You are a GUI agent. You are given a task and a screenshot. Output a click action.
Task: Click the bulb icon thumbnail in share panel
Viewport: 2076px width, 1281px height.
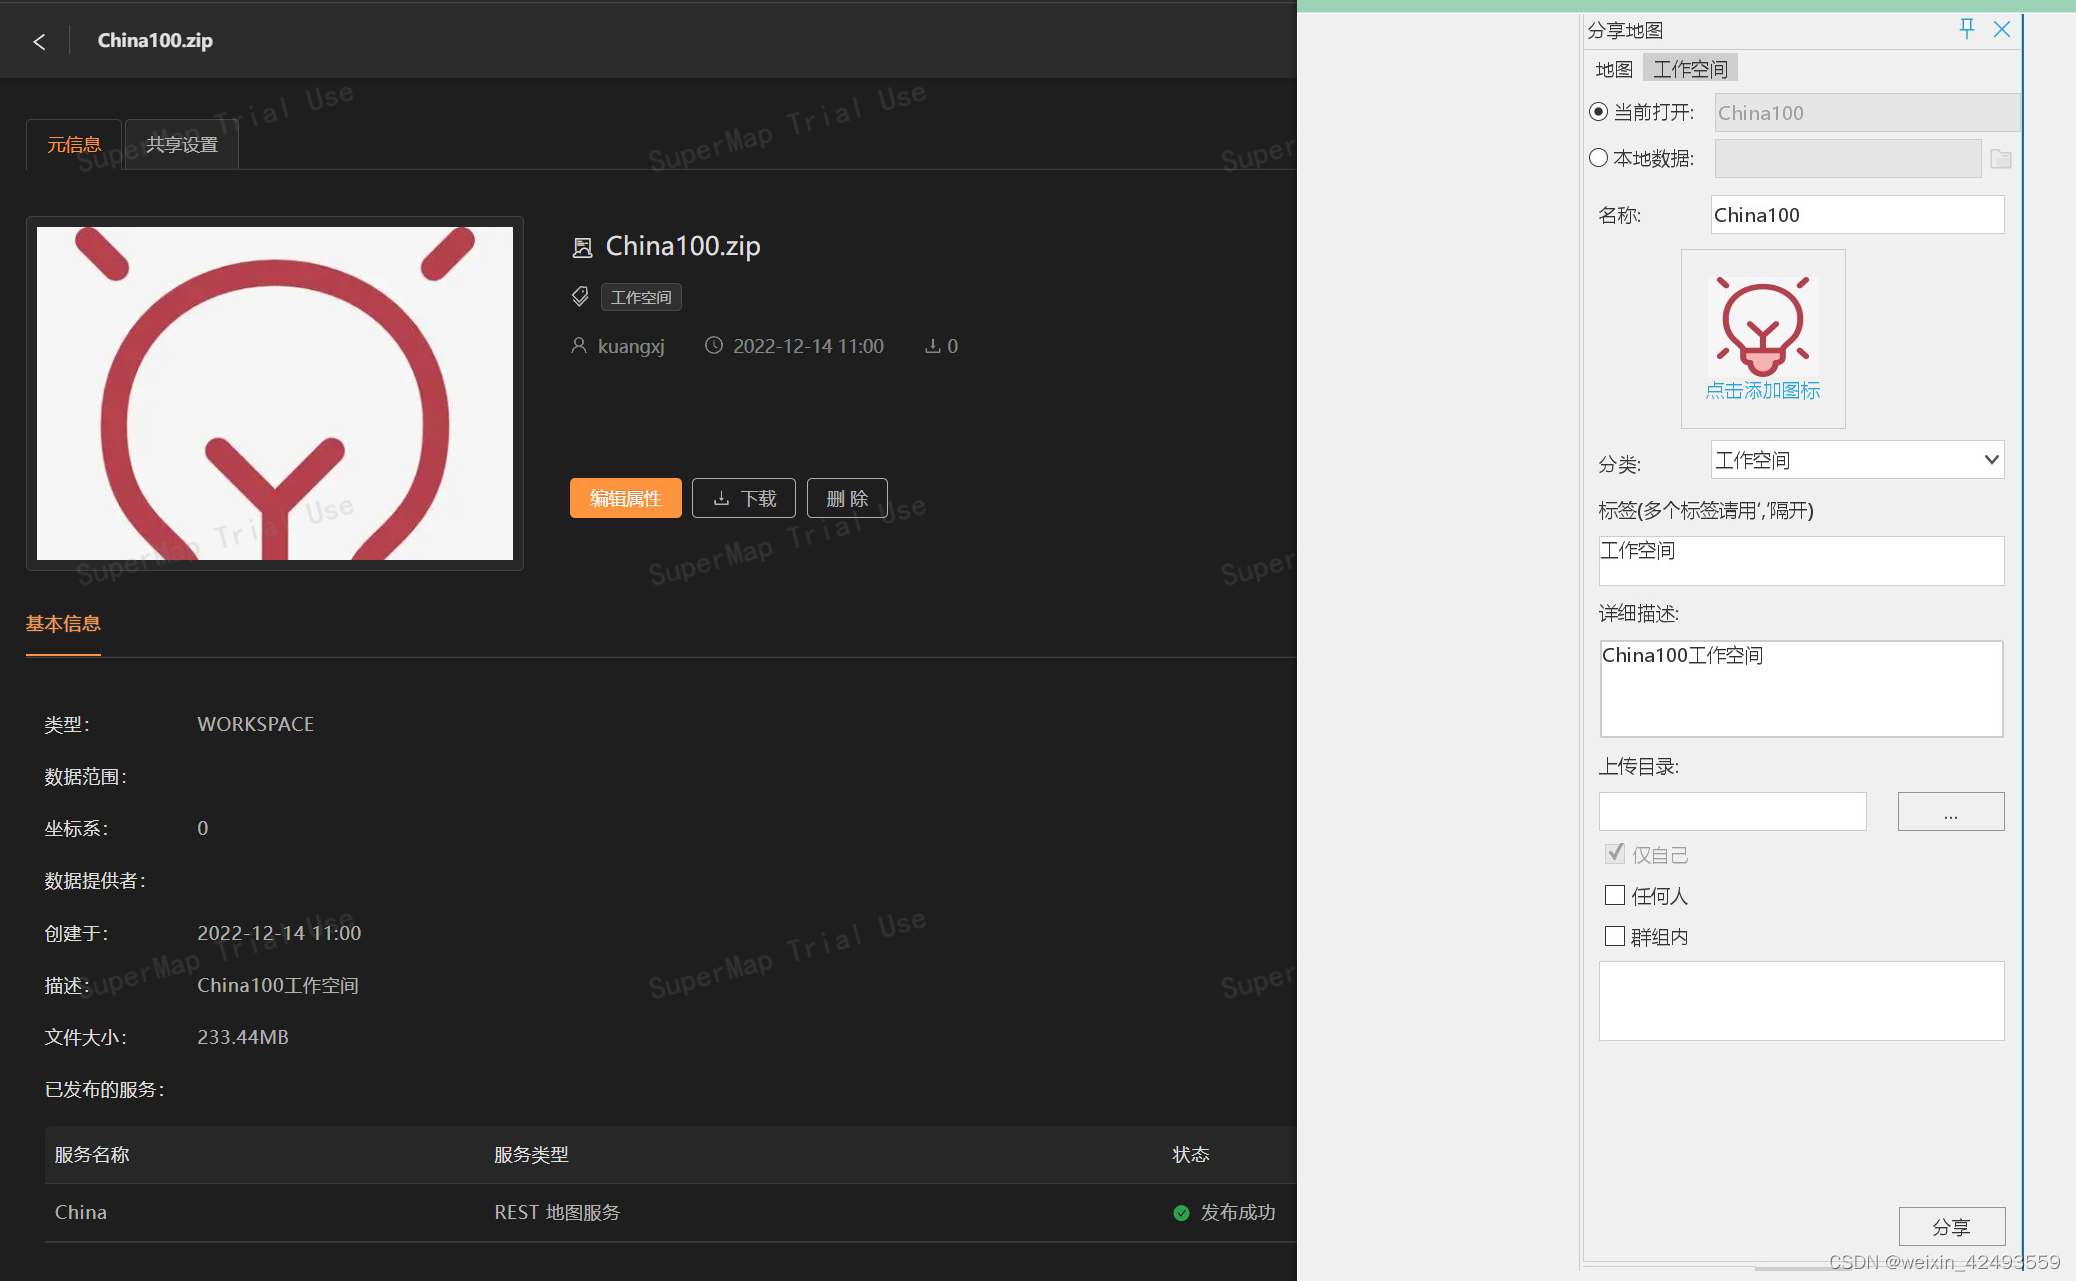1763,326
